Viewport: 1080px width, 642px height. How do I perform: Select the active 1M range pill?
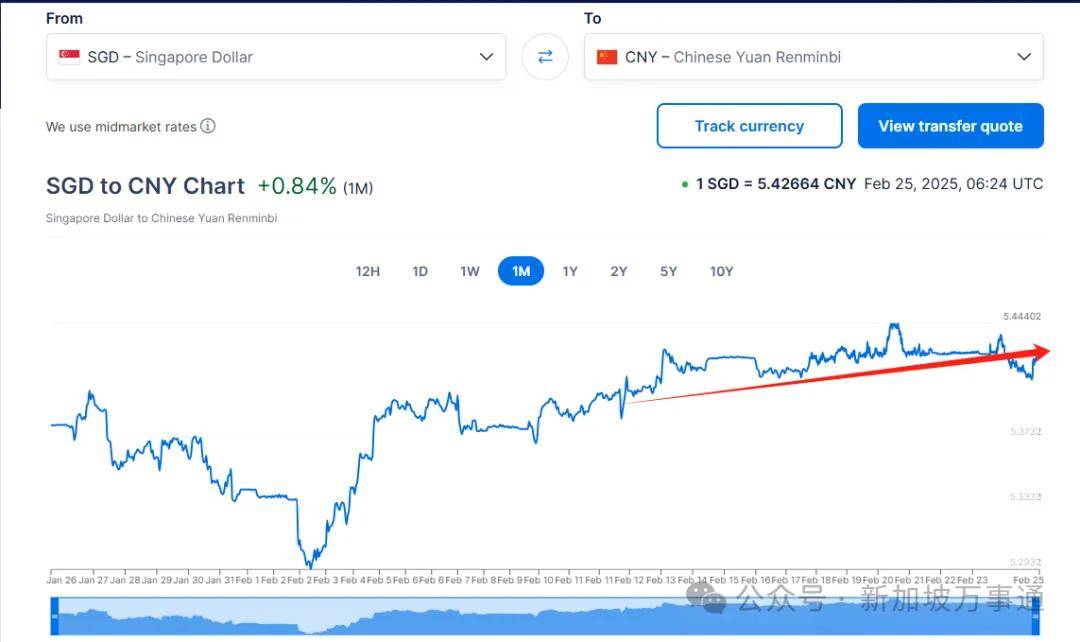(x=521, y=271)
